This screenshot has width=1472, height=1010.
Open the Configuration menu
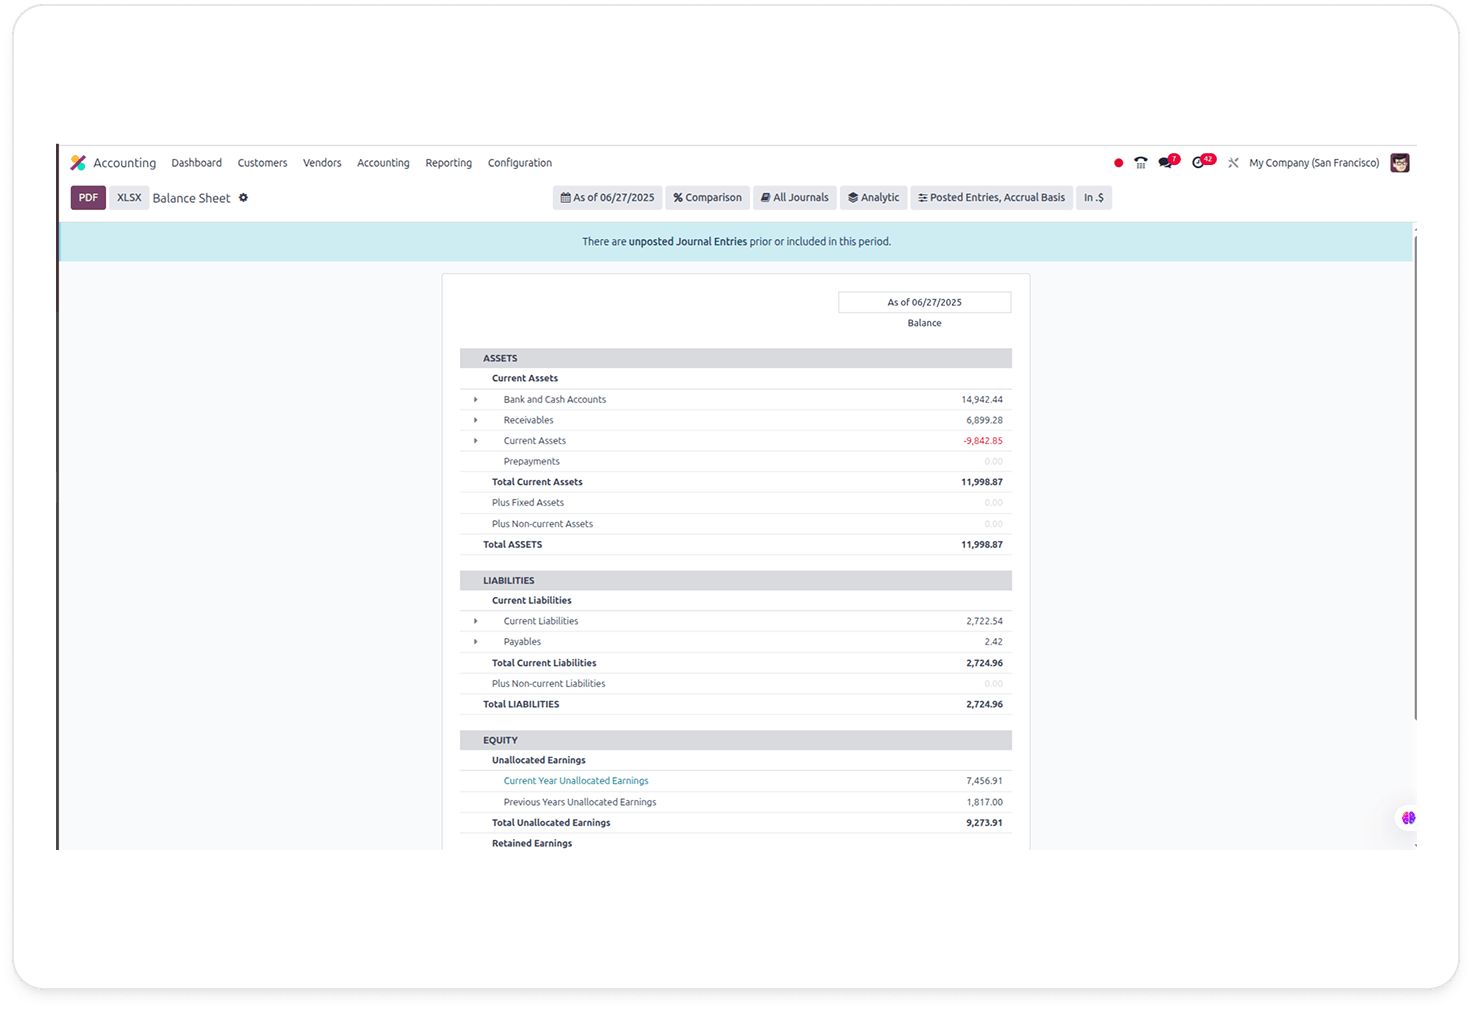(x=519, y=163)
